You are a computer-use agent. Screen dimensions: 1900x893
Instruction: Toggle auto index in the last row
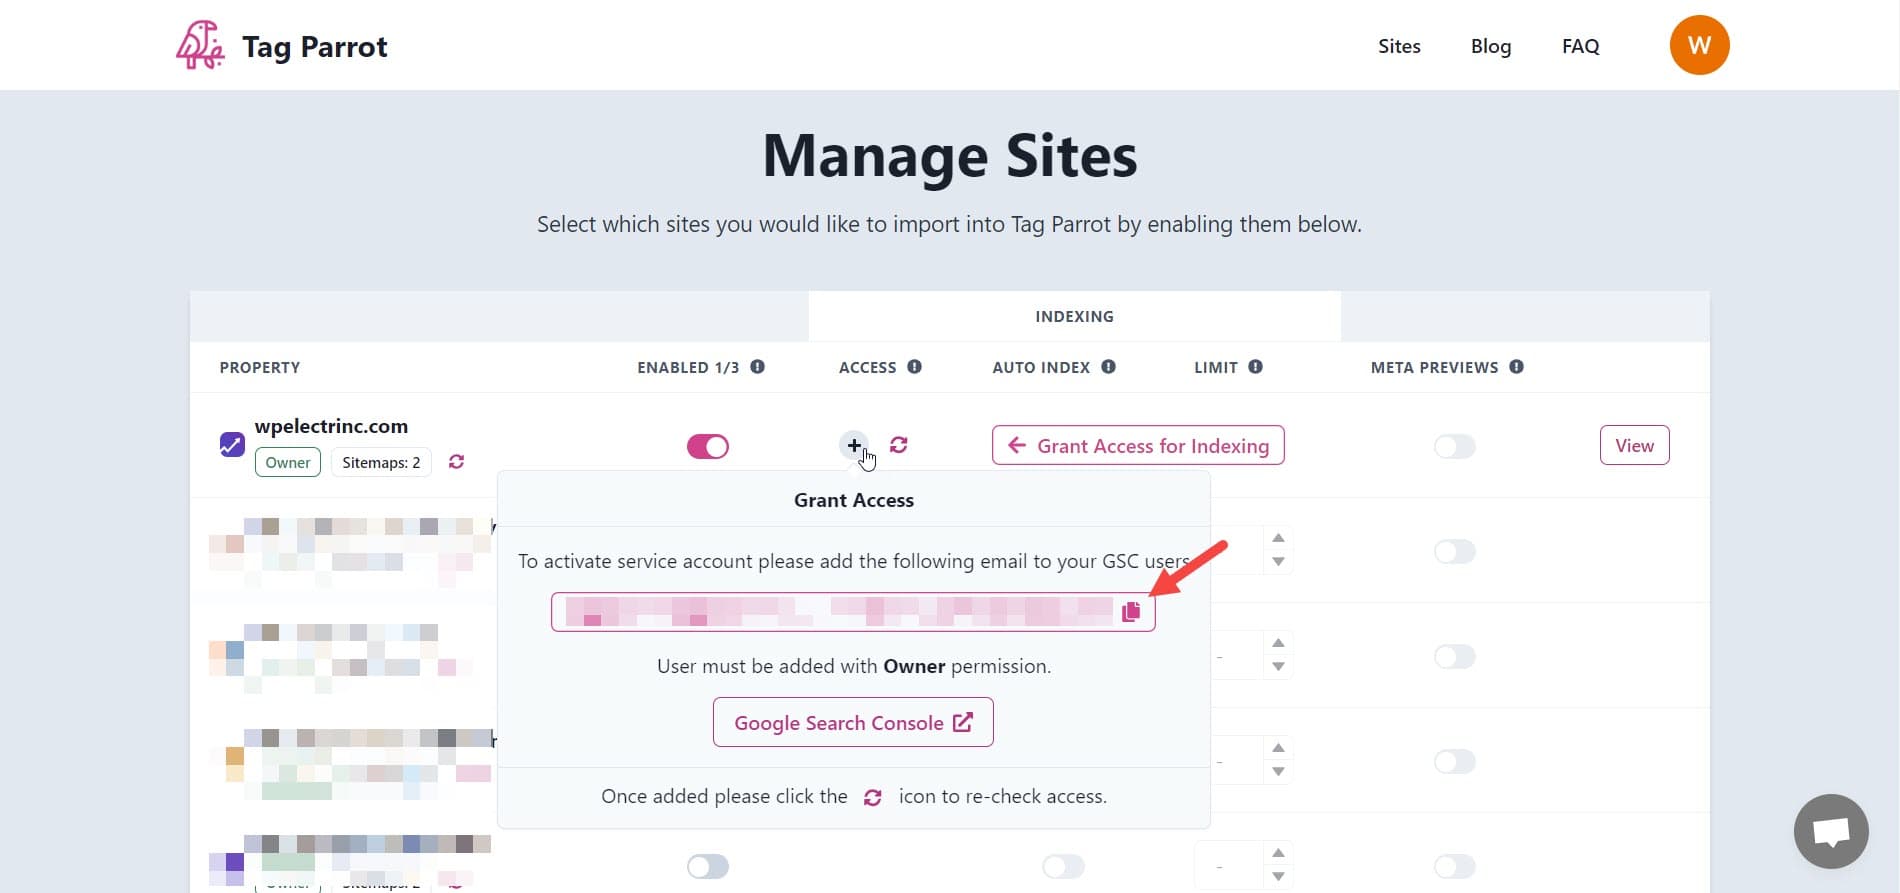pos(1063,866)
